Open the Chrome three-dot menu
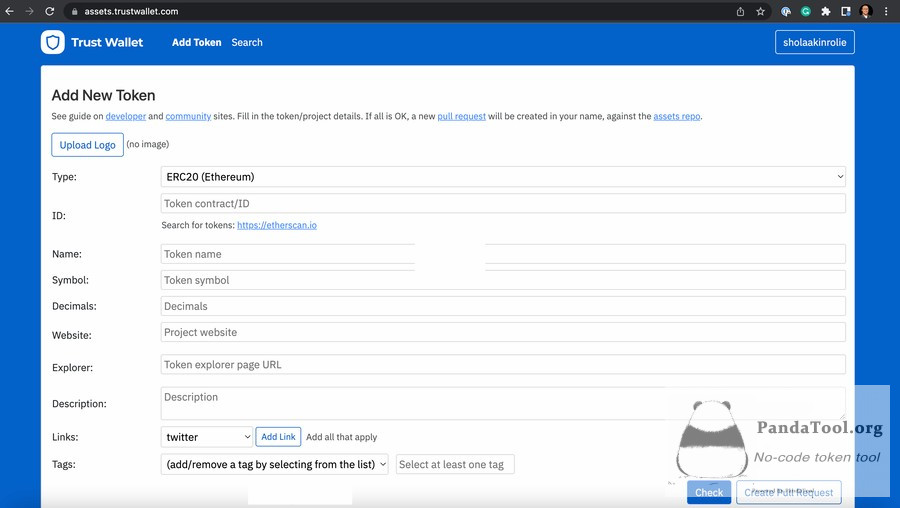The width and height of the screenshot is (900, 508). click(887, 11)
